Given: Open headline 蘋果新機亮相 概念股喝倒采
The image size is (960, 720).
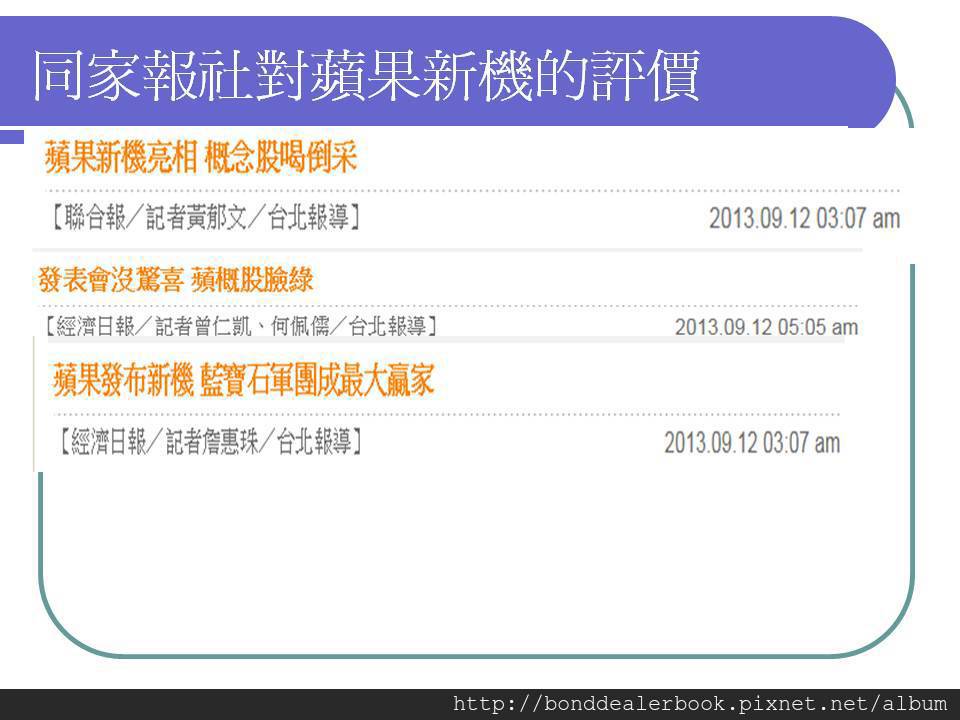Looking at the screenshot, I should click(201, 157).
